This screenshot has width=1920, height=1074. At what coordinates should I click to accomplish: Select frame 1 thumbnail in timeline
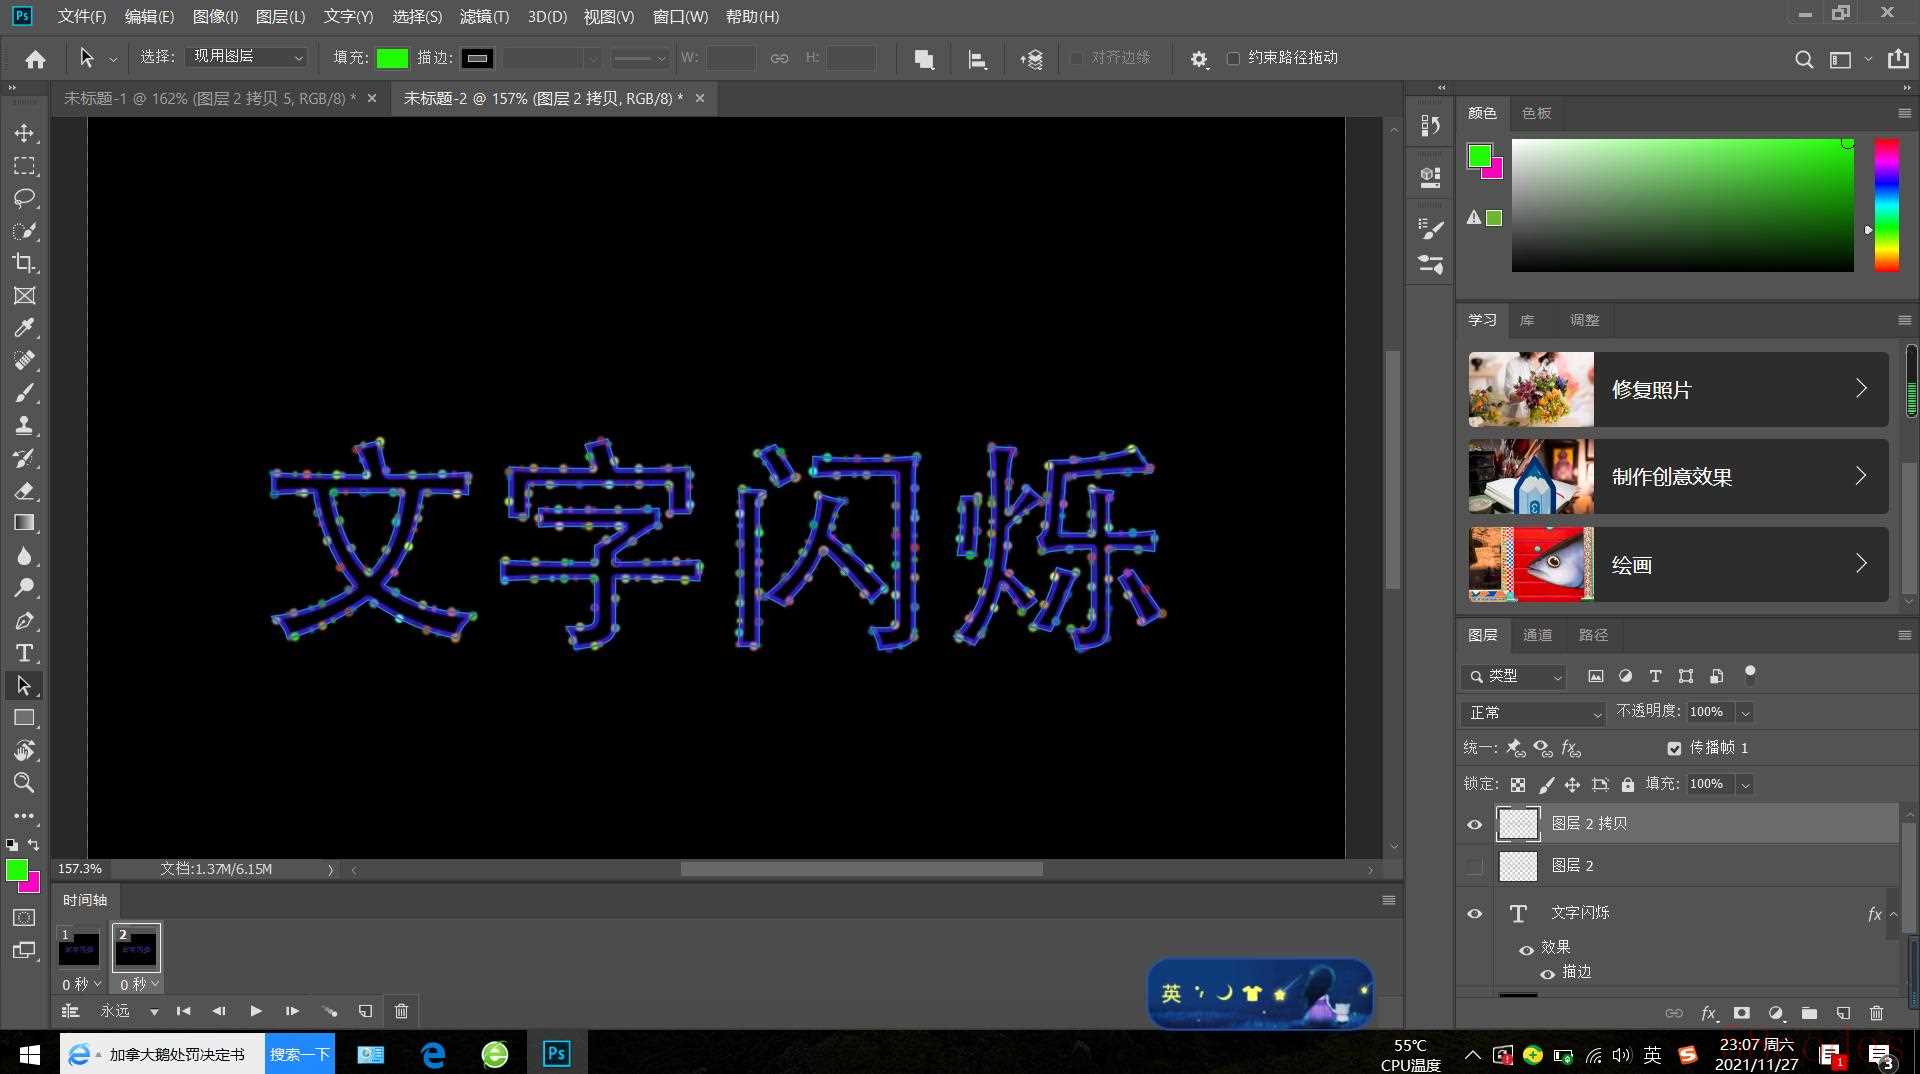pos(79,948)
